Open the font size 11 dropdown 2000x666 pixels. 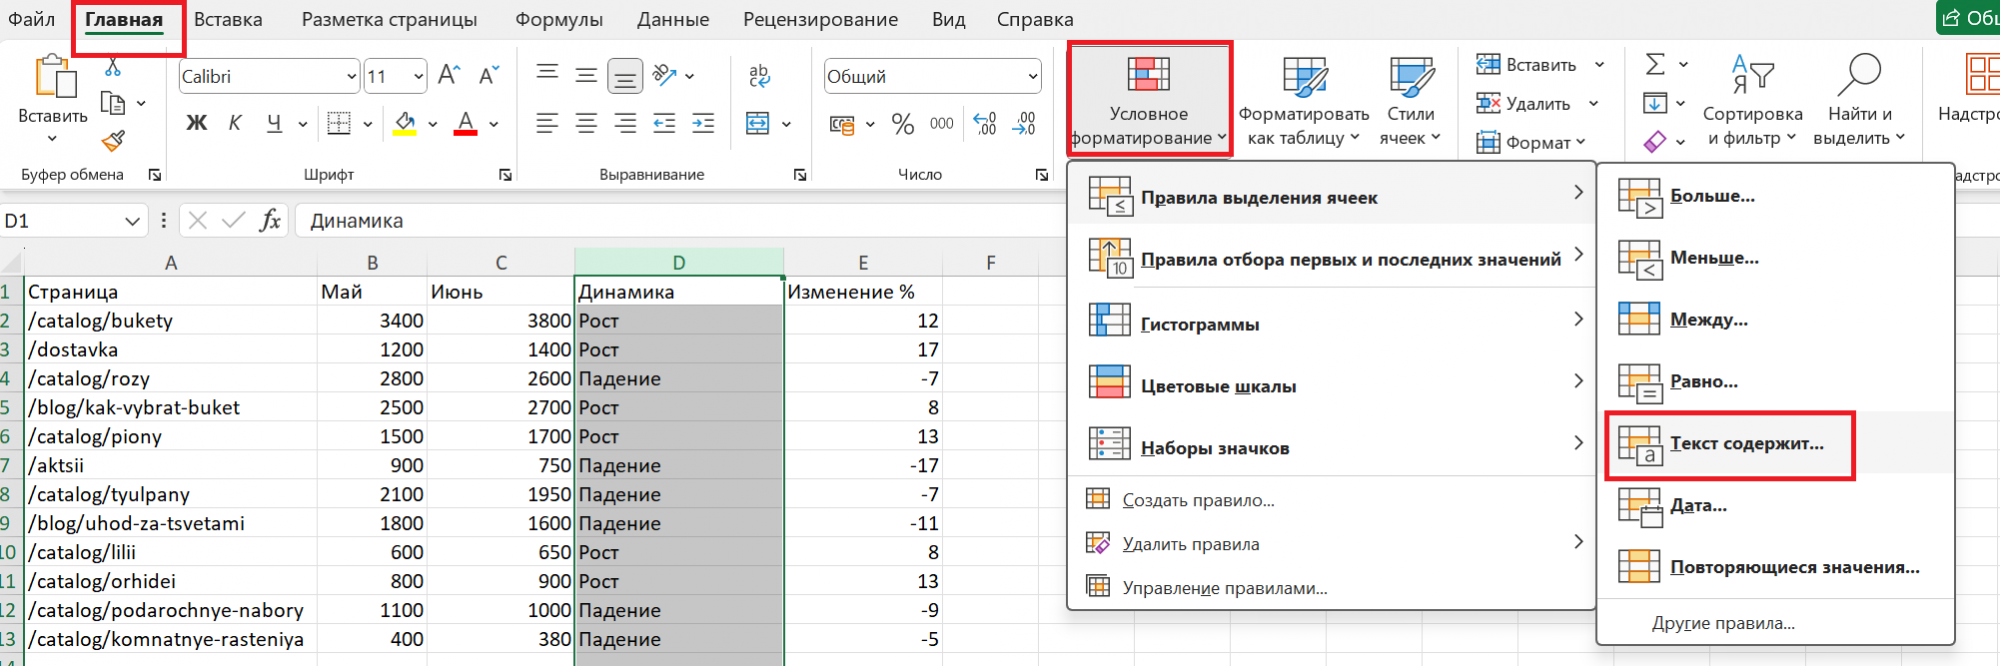click(418, 77)
